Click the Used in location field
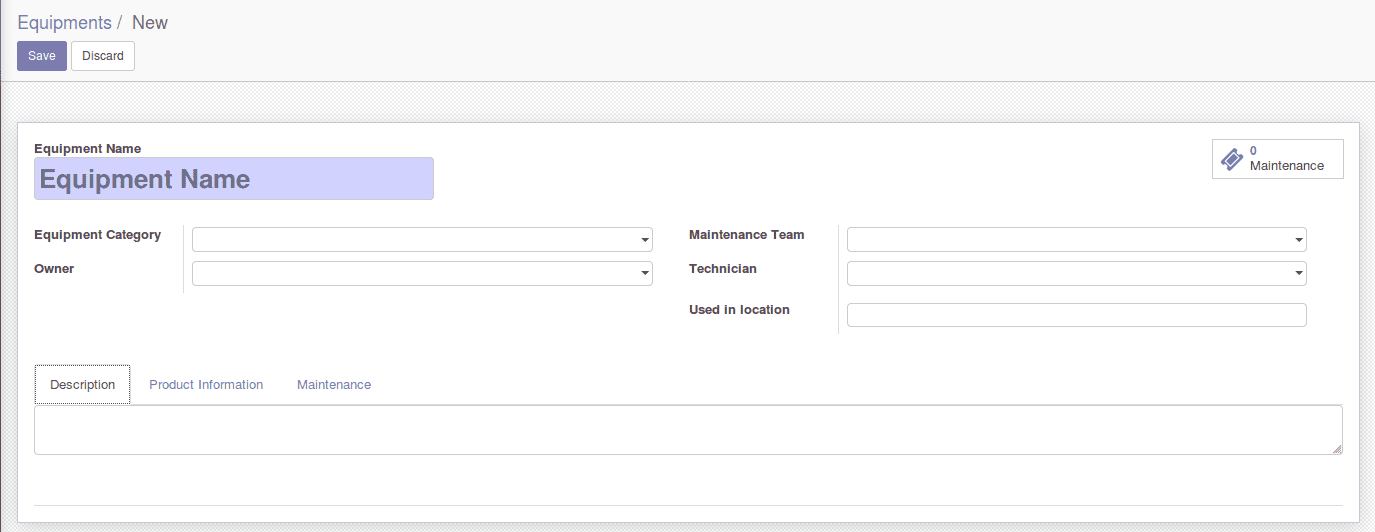 point(1077,315)
